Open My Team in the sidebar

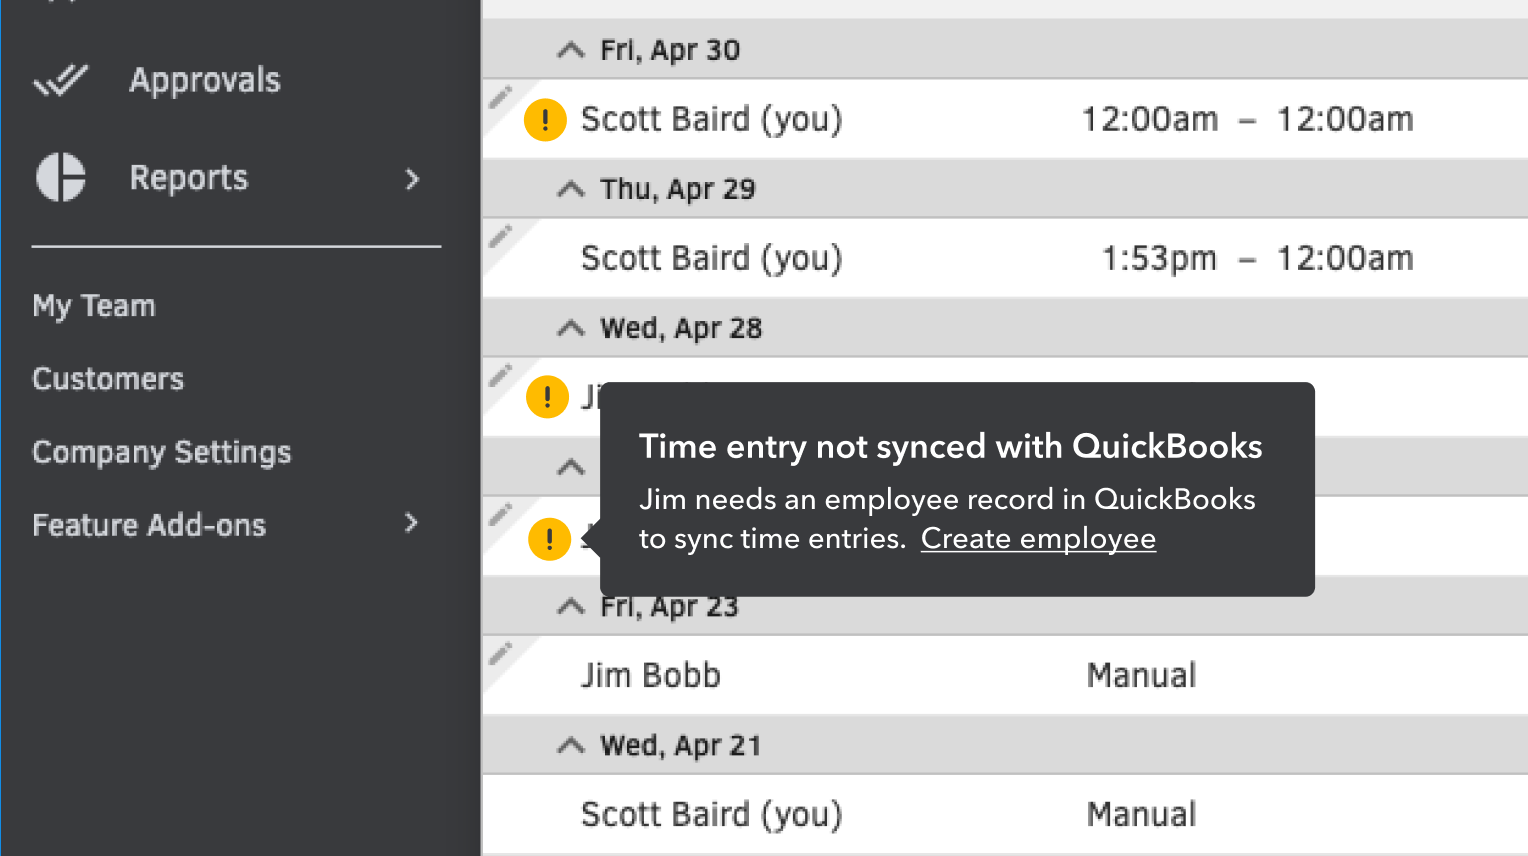coord(94,306)
